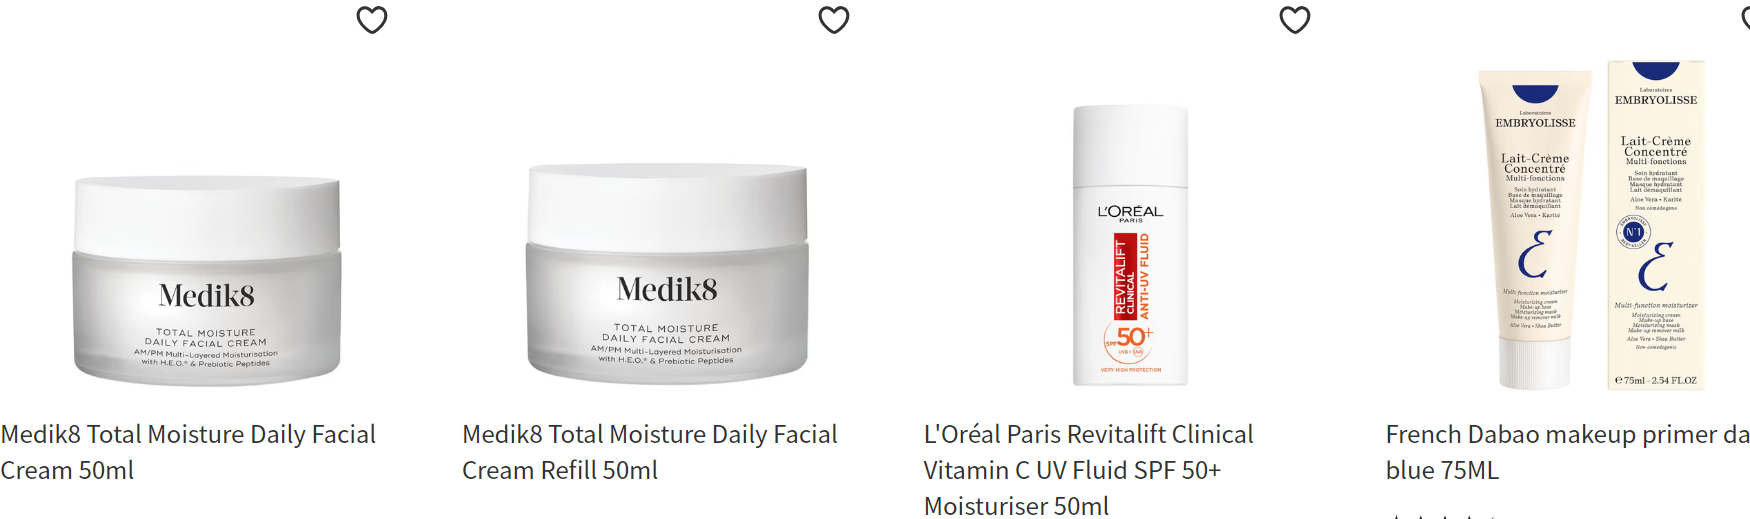The width and height of the screenshot is (1750, 519).
Task: Click the SPF 50+ badge on L'Oréal bottle
Action: (1130, 340)
